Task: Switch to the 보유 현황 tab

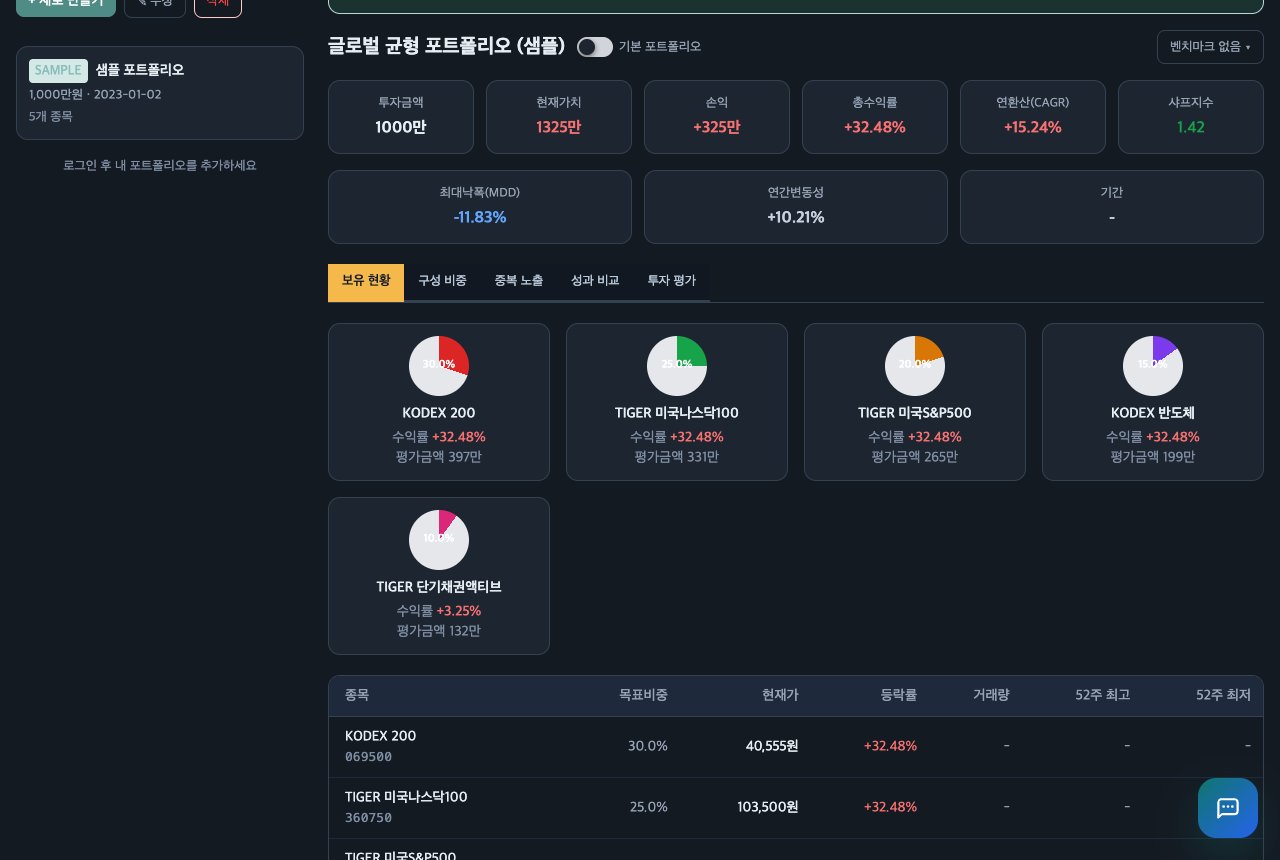Action: (x=366, y=281)
